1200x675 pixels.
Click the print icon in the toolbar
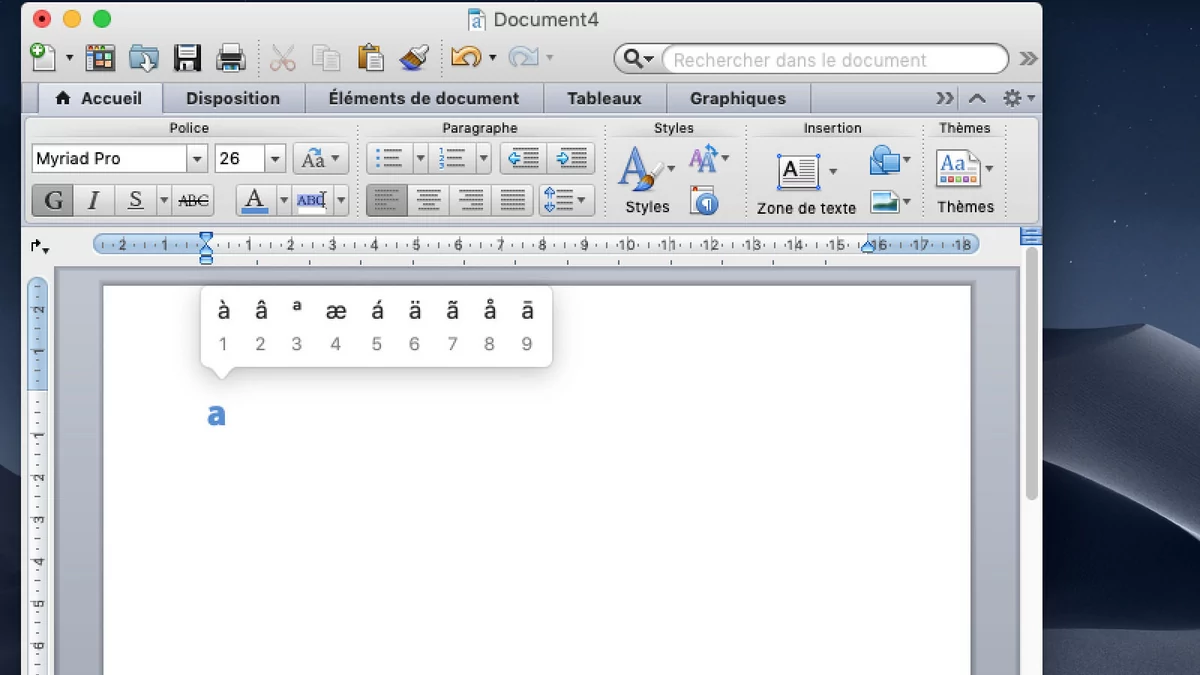(x=231, y=58)
